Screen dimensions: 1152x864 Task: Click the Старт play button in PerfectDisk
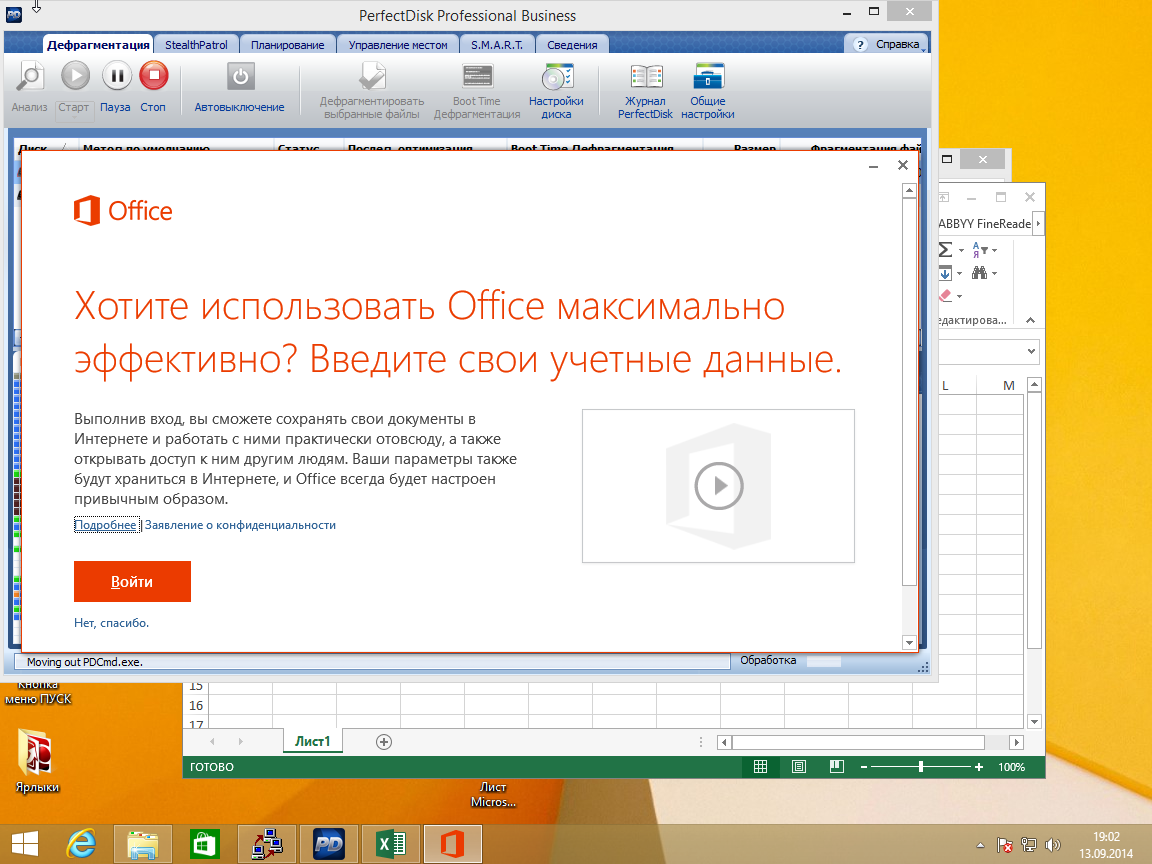click(75, 76)
